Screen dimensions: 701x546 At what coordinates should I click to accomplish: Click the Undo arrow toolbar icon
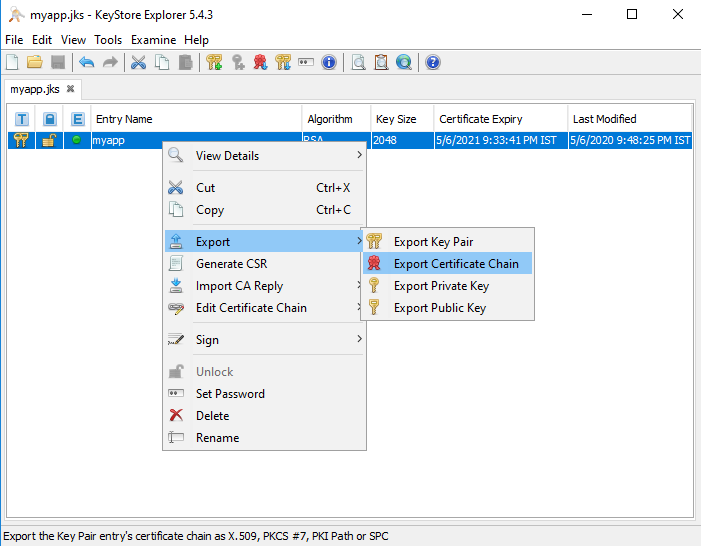[x=87, y=62]
